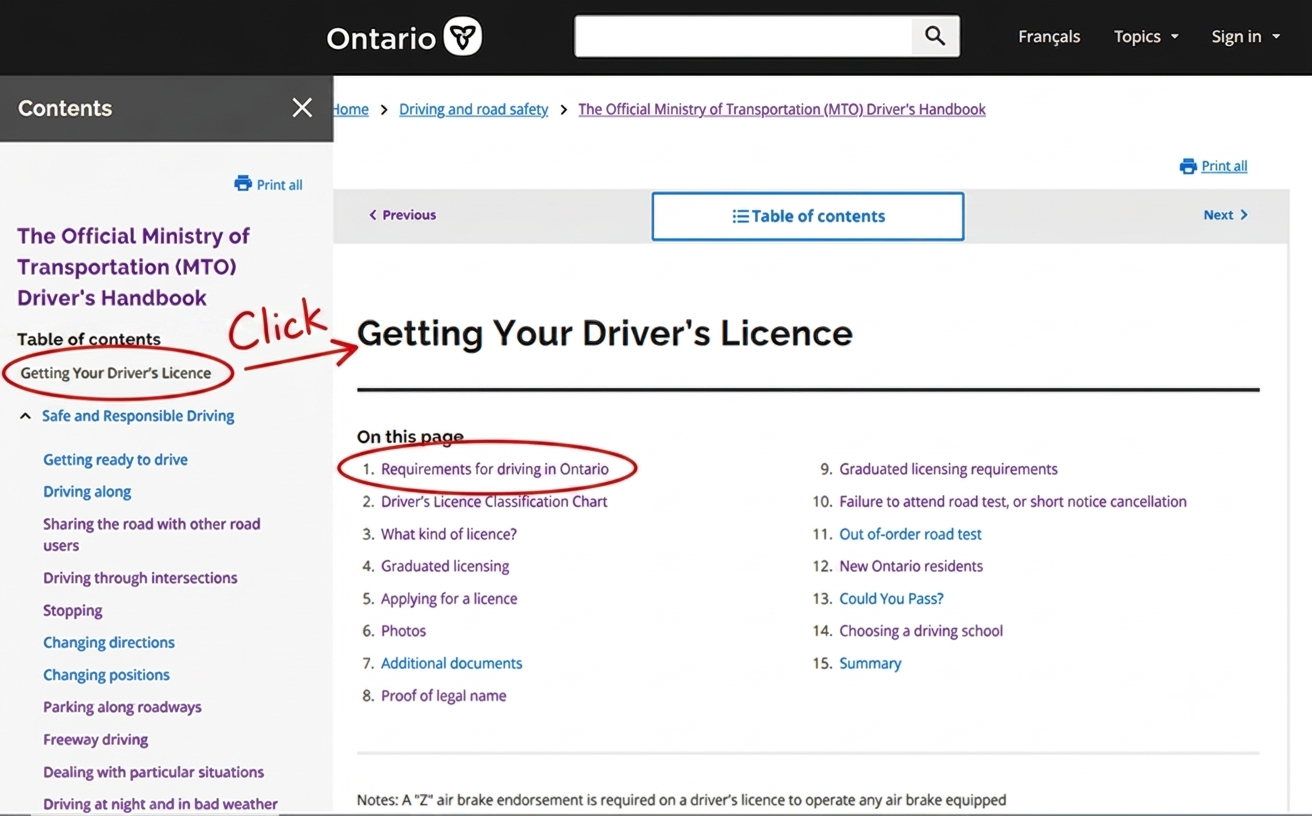Viewport: 1312px width, 816px height.
Task: Jump to Graduated licensing requirements
Action: (948, 469)
